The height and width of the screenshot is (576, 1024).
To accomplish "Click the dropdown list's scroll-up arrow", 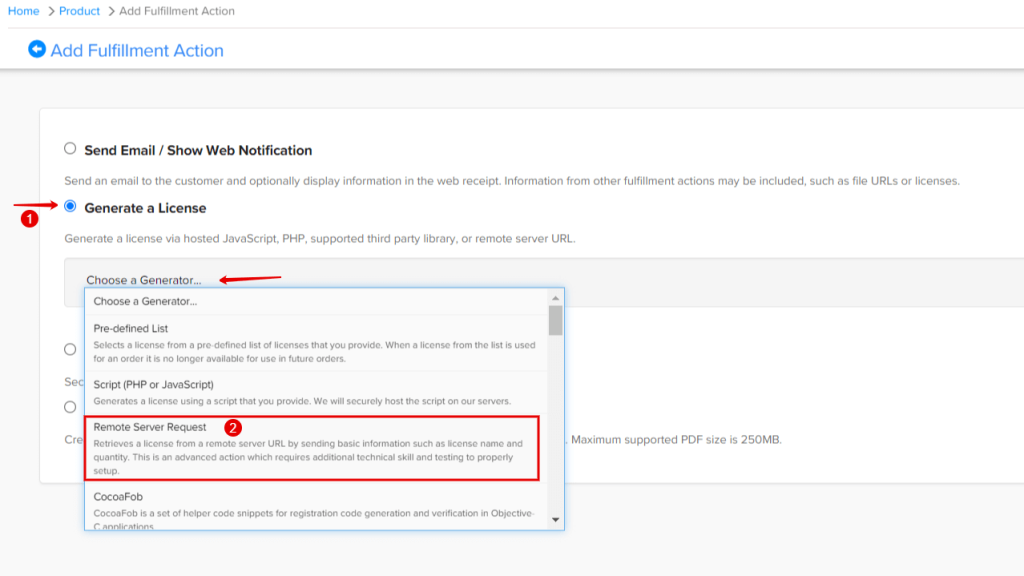I will coord(555,298).
